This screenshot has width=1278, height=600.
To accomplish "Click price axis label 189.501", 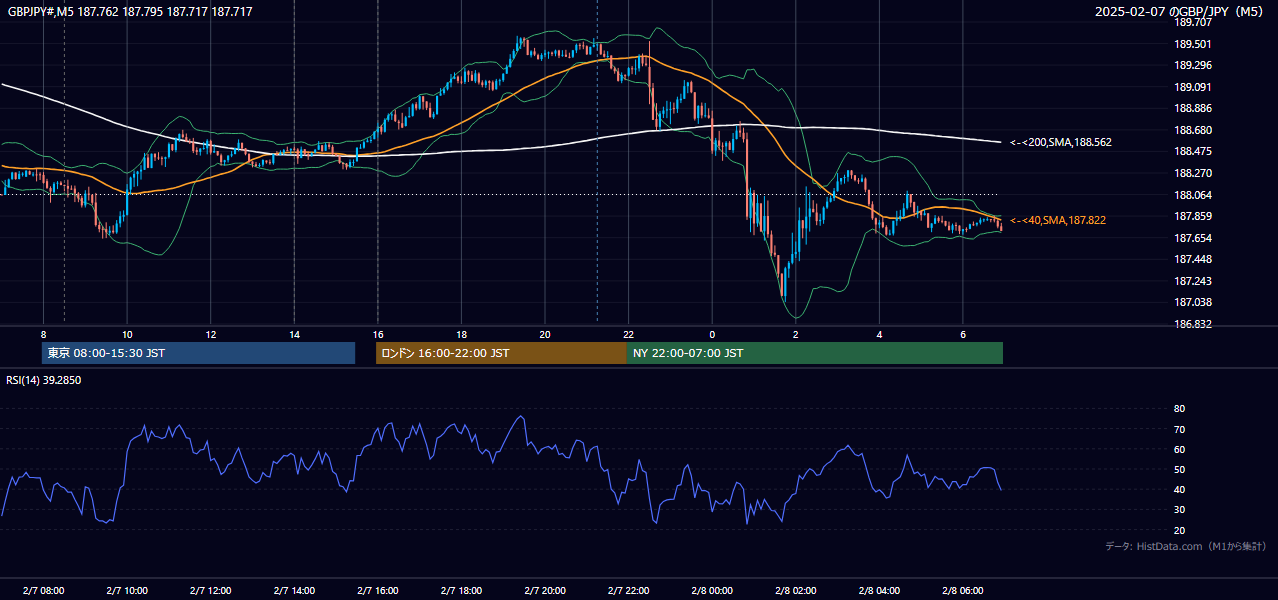I will (x=1193, y=44).
